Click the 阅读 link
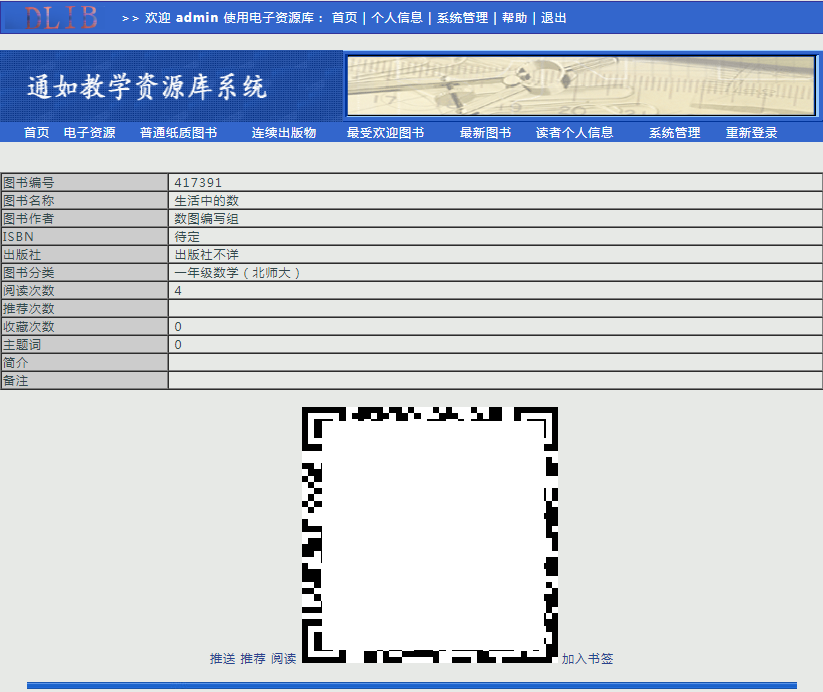823x692 pixels. (x=283, y=658)
